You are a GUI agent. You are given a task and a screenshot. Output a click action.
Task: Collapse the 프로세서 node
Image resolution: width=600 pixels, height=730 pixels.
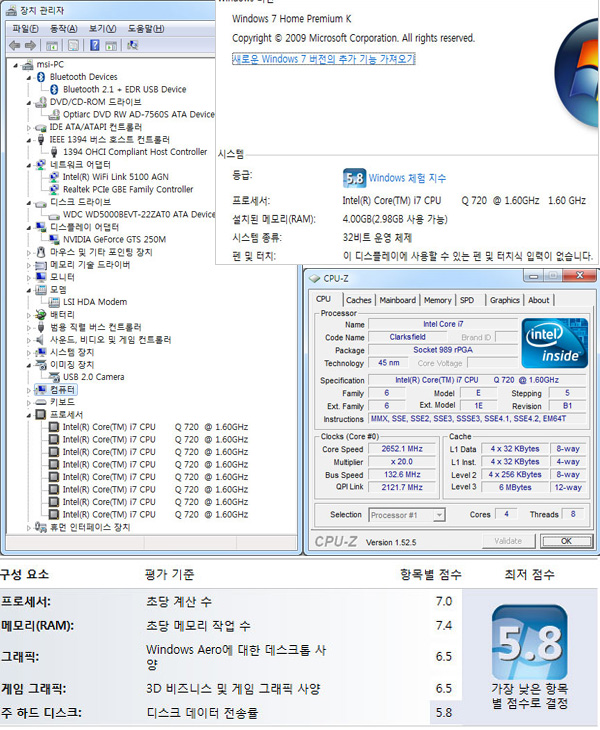(29, 415)
